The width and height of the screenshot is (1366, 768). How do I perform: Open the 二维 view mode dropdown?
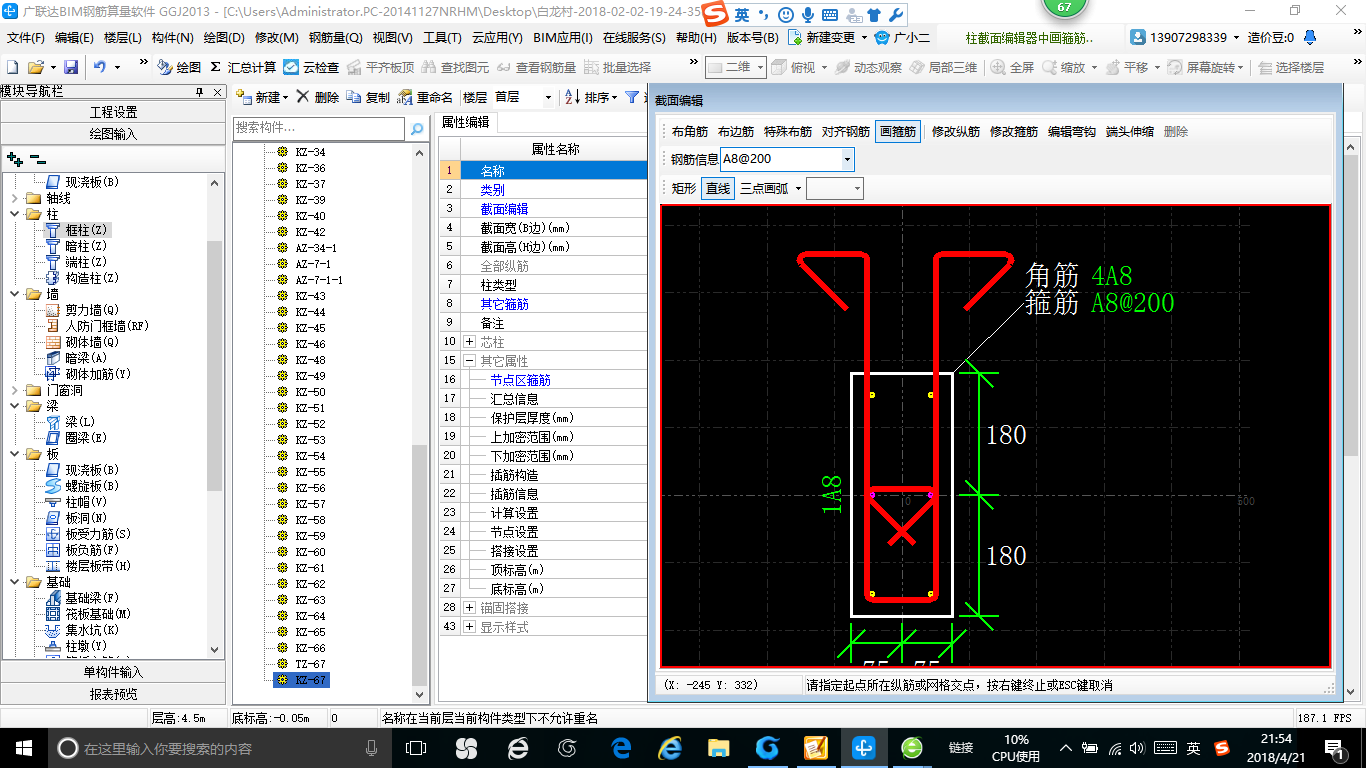pos(761,67)
